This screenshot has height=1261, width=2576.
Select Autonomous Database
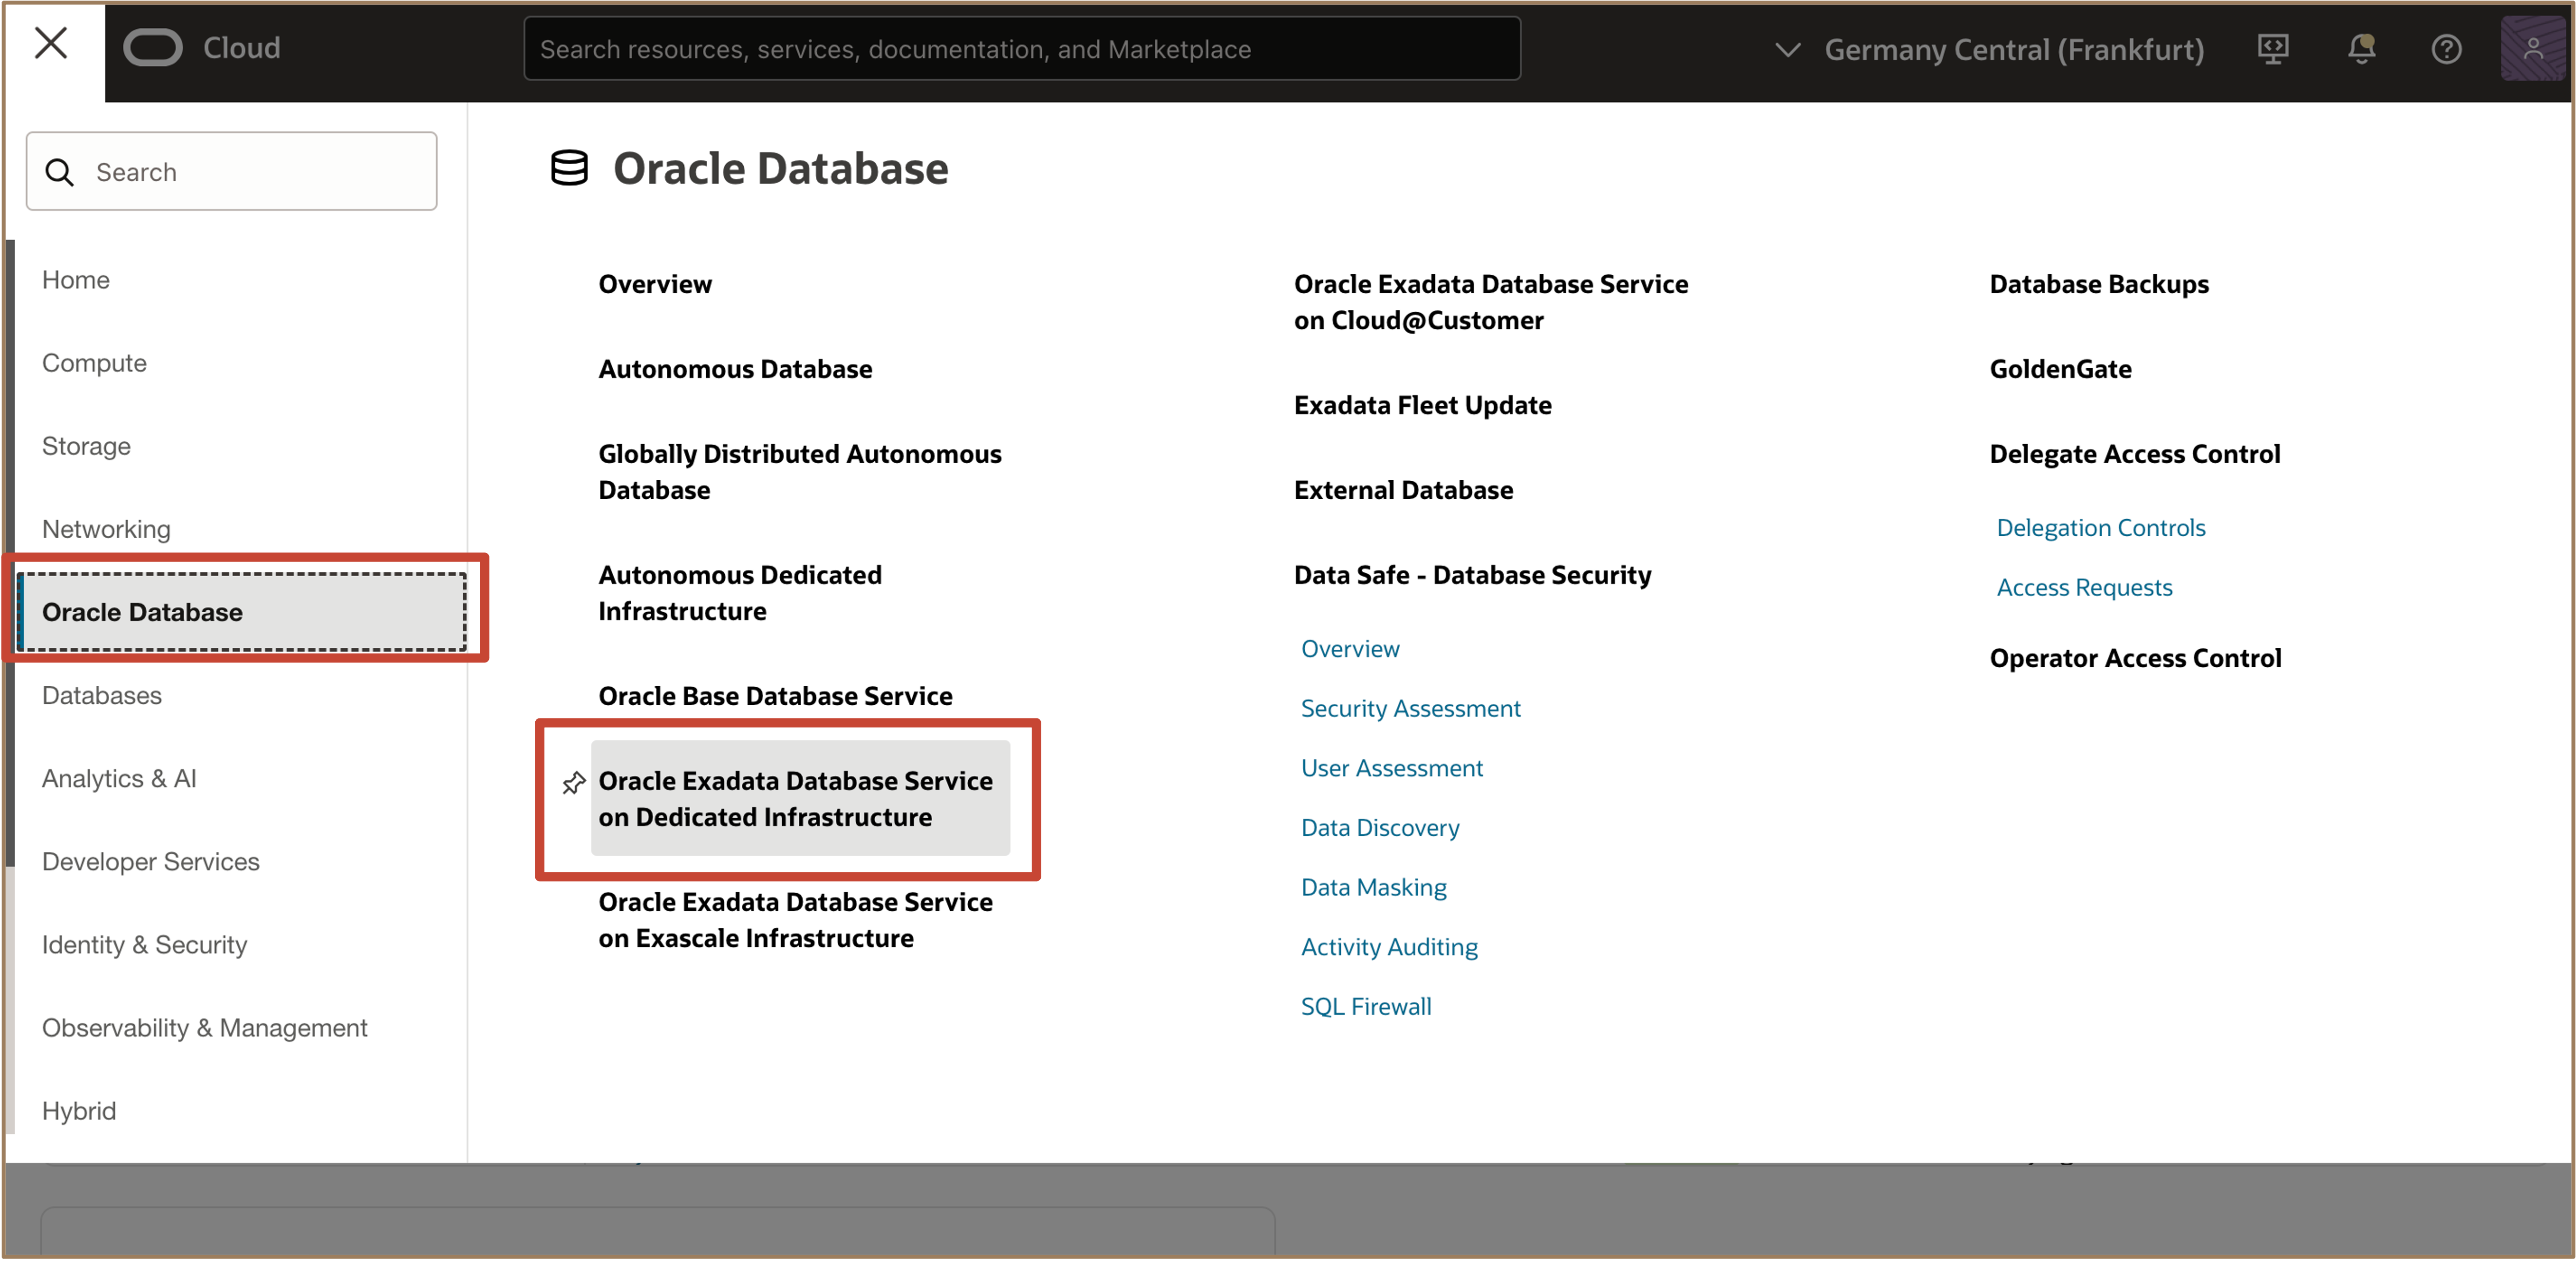734,369
